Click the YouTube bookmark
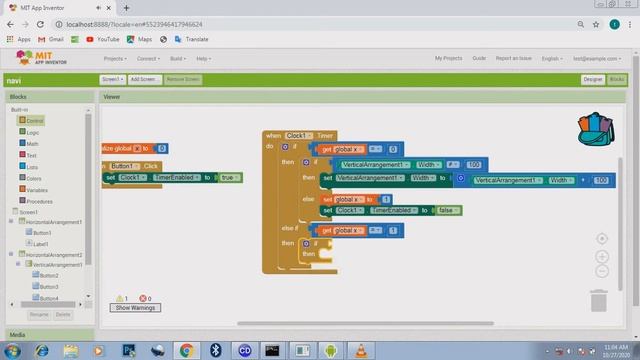 tap(103, 39)
